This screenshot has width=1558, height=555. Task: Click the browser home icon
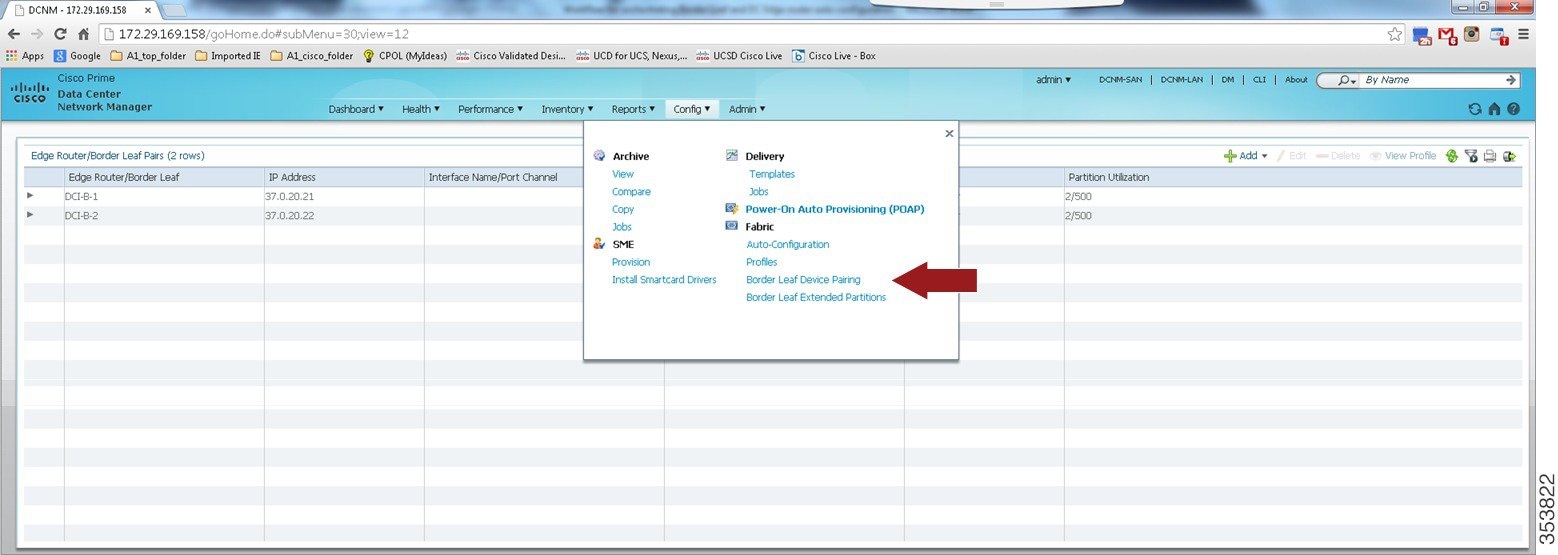pyautogui.click(x=85, y=34)
